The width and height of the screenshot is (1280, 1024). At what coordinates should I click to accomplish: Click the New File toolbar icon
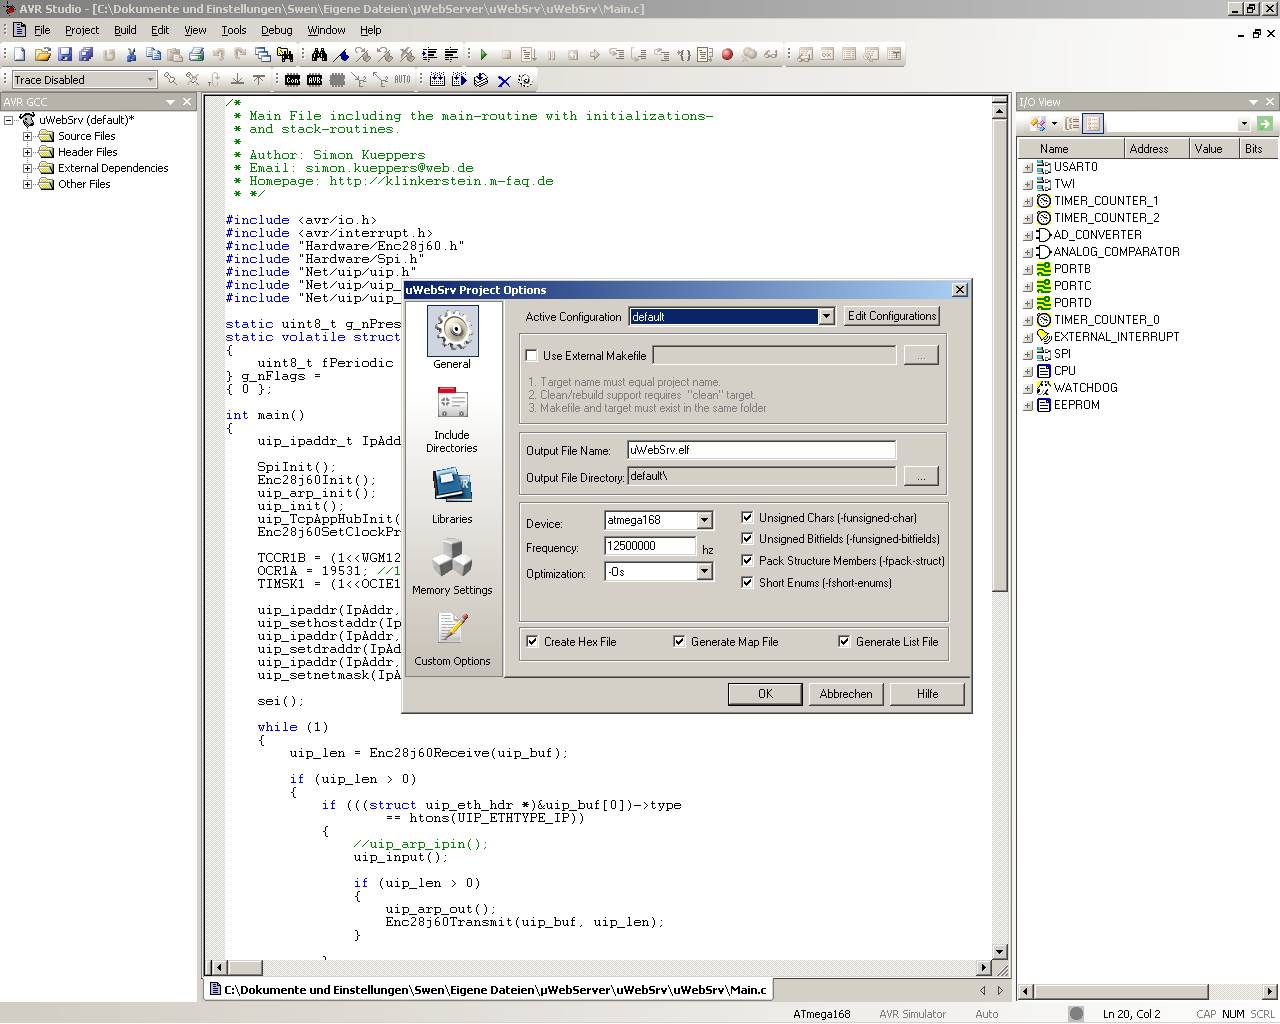coord(19,55)
